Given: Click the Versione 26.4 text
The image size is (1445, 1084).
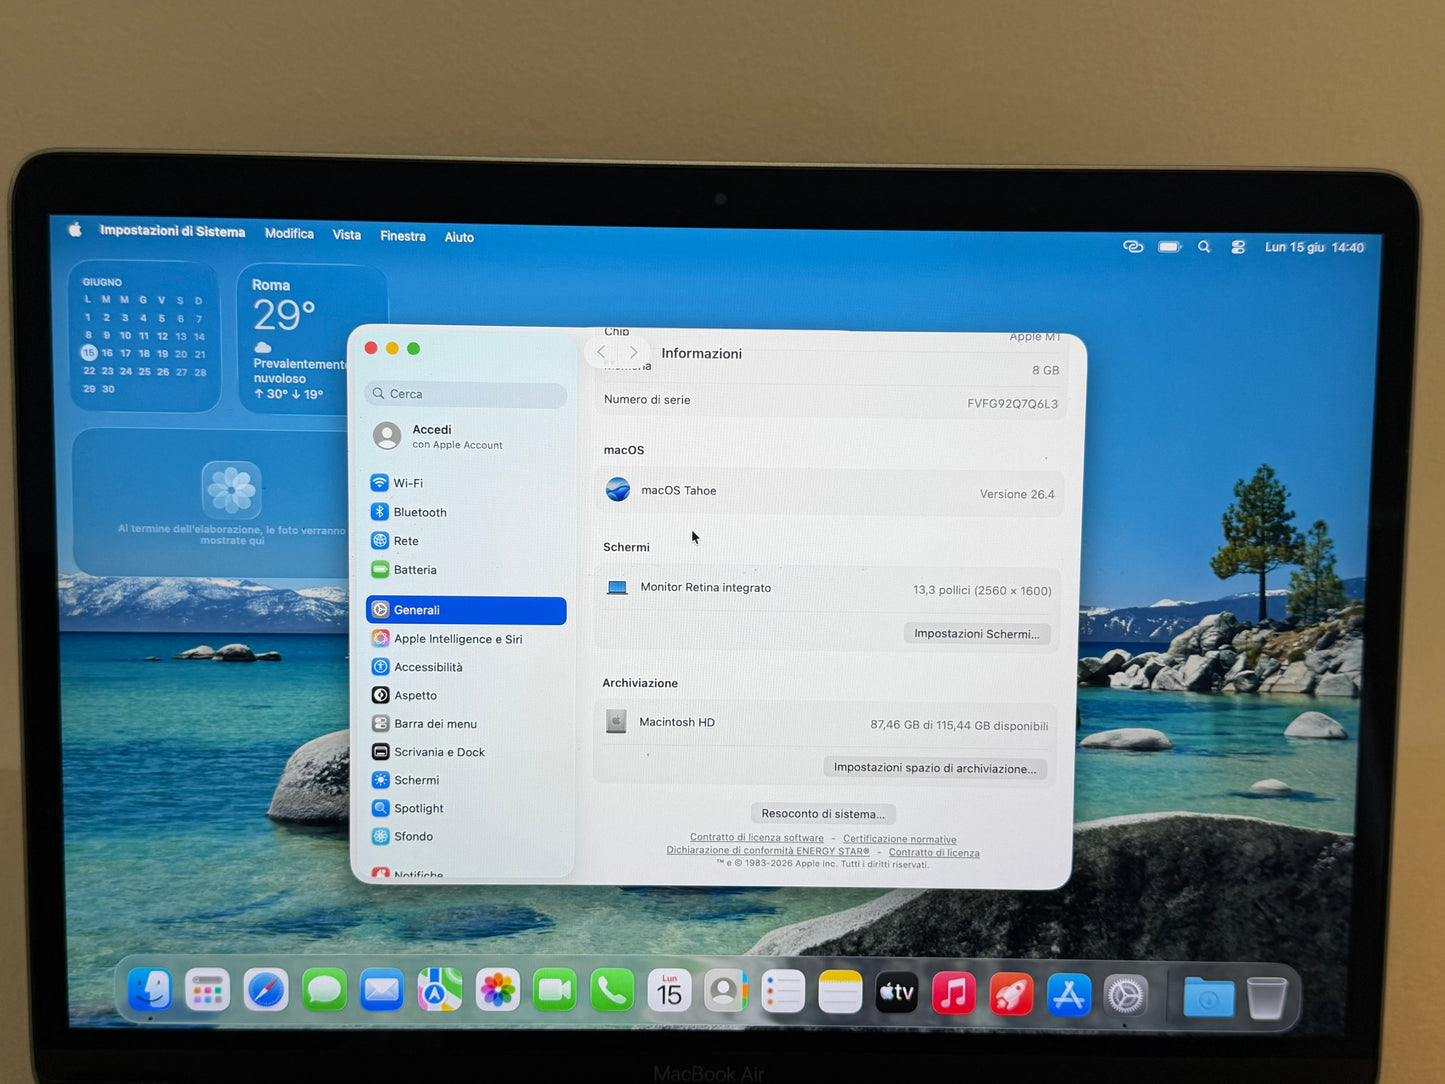Looking at the screenshot, I should [1017, 494].
